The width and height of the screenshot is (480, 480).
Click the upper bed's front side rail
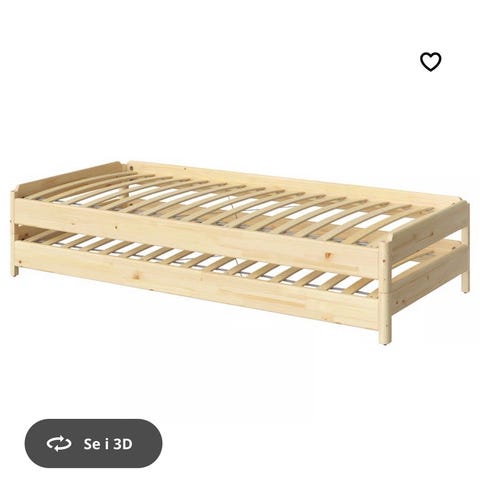pyautogui.click(x=197, y=233)
